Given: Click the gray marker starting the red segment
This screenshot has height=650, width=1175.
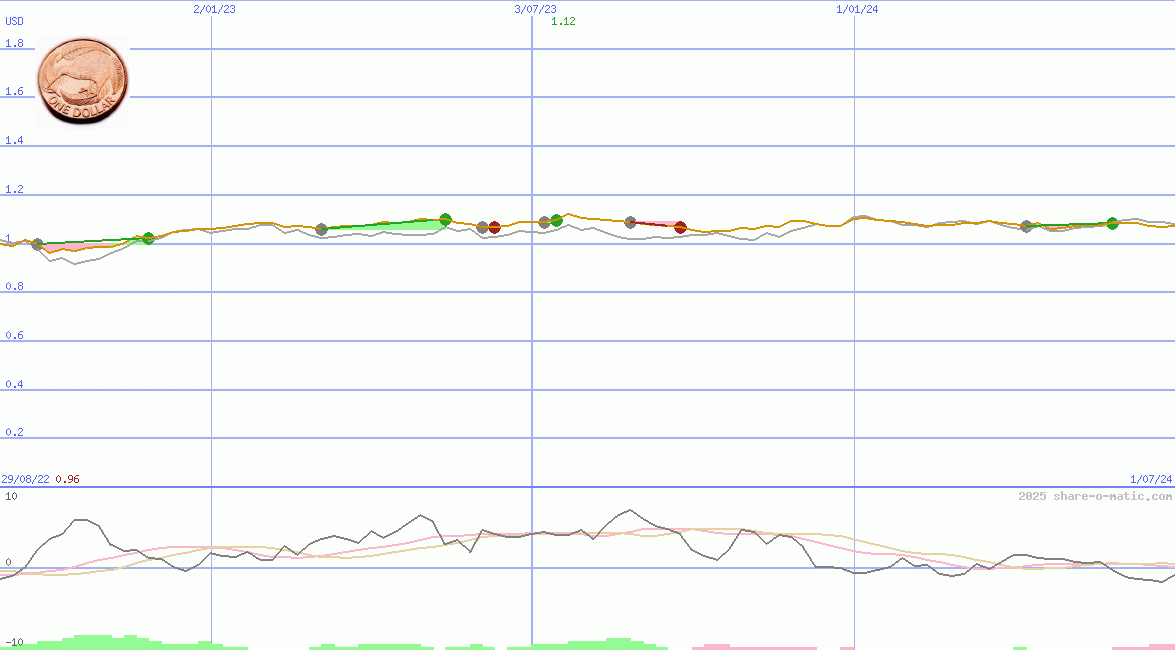Looking at the screenshot, I should pos(630,222).
